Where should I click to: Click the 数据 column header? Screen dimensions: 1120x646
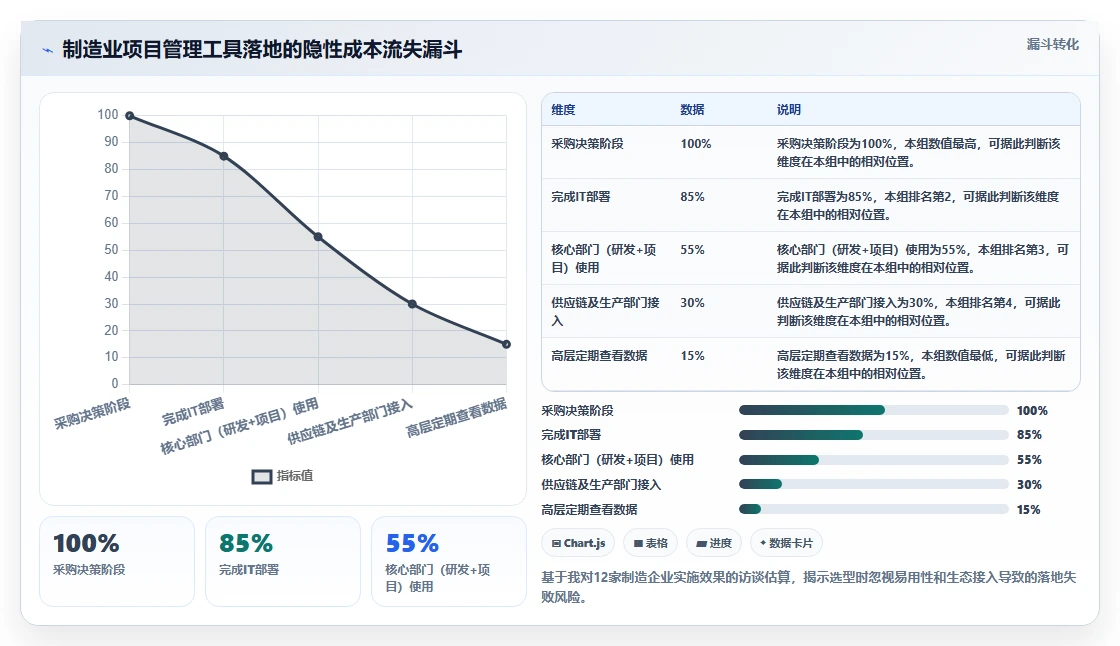click(x=692, y=110)
